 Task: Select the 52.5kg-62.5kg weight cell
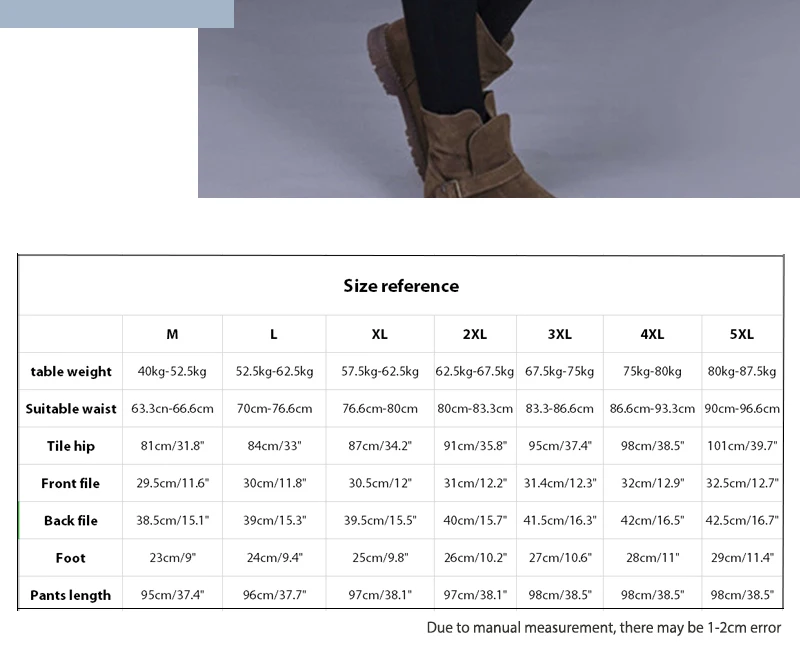(x=274, y=371)
